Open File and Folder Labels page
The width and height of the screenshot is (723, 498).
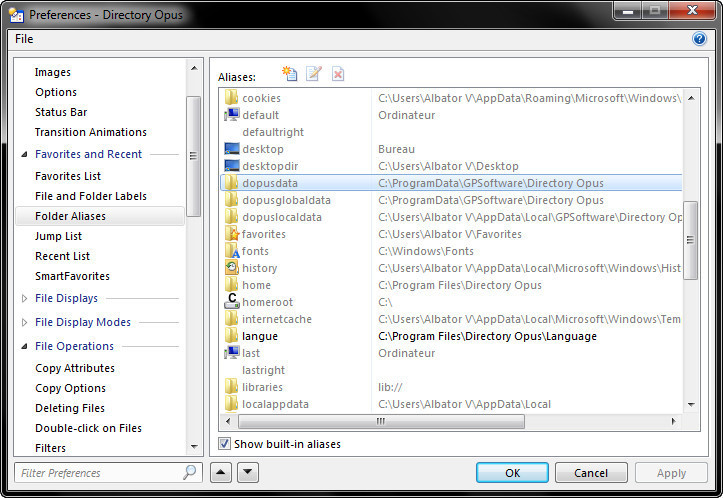tap(91, 196)
